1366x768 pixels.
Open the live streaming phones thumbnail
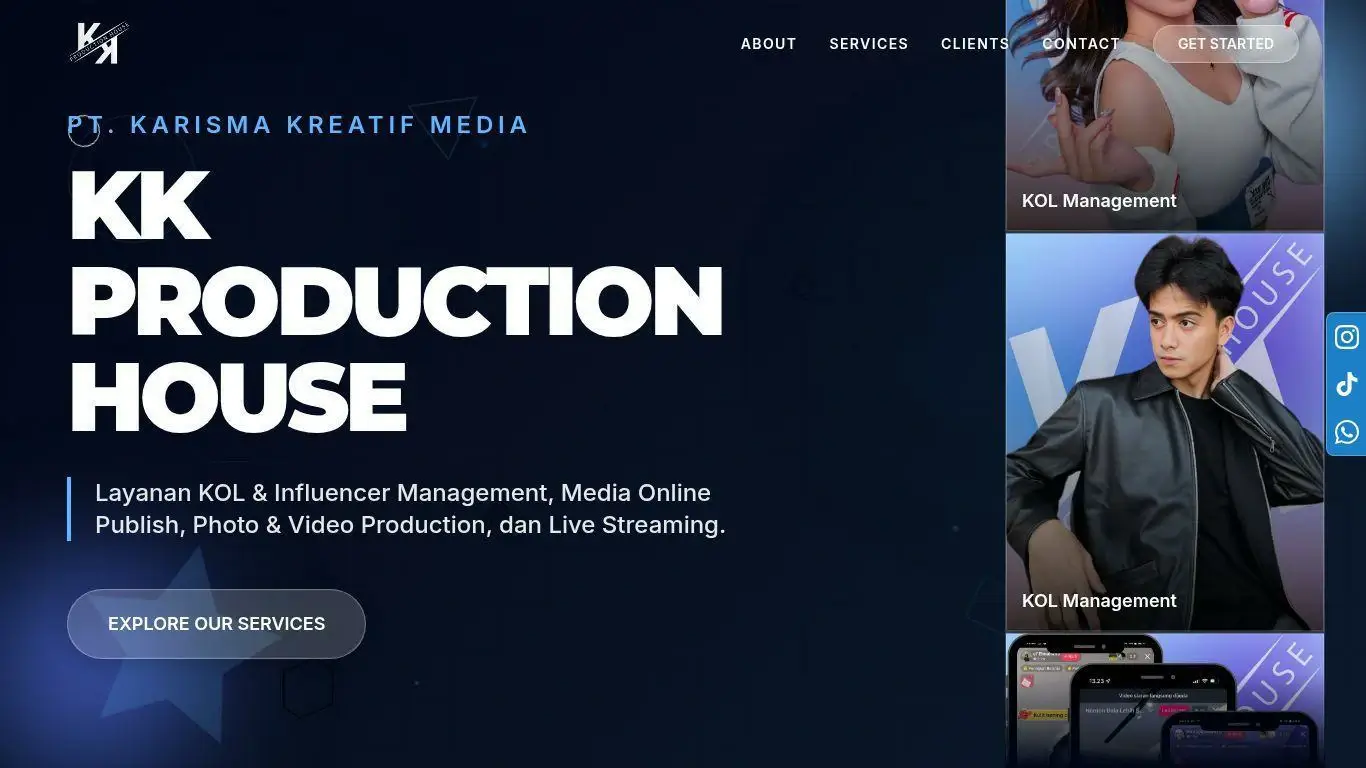point(1163,700)
